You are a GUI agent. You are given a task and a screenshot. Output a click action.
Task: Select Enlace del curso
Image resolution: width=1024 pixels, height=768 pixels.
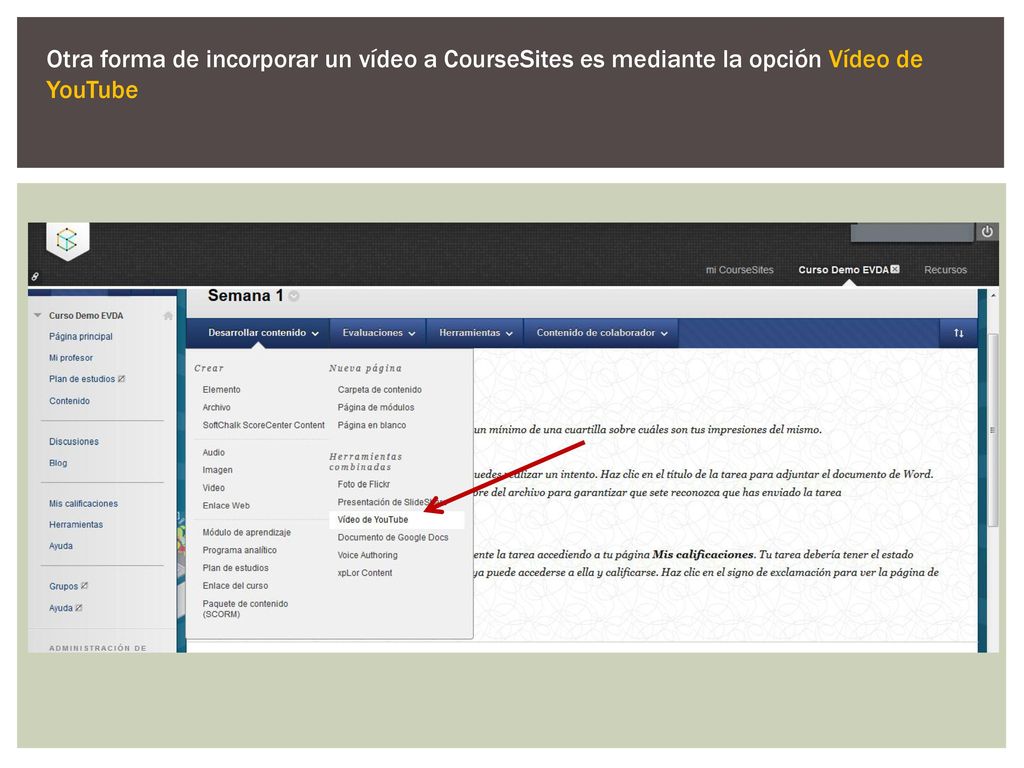pos(235,586)
